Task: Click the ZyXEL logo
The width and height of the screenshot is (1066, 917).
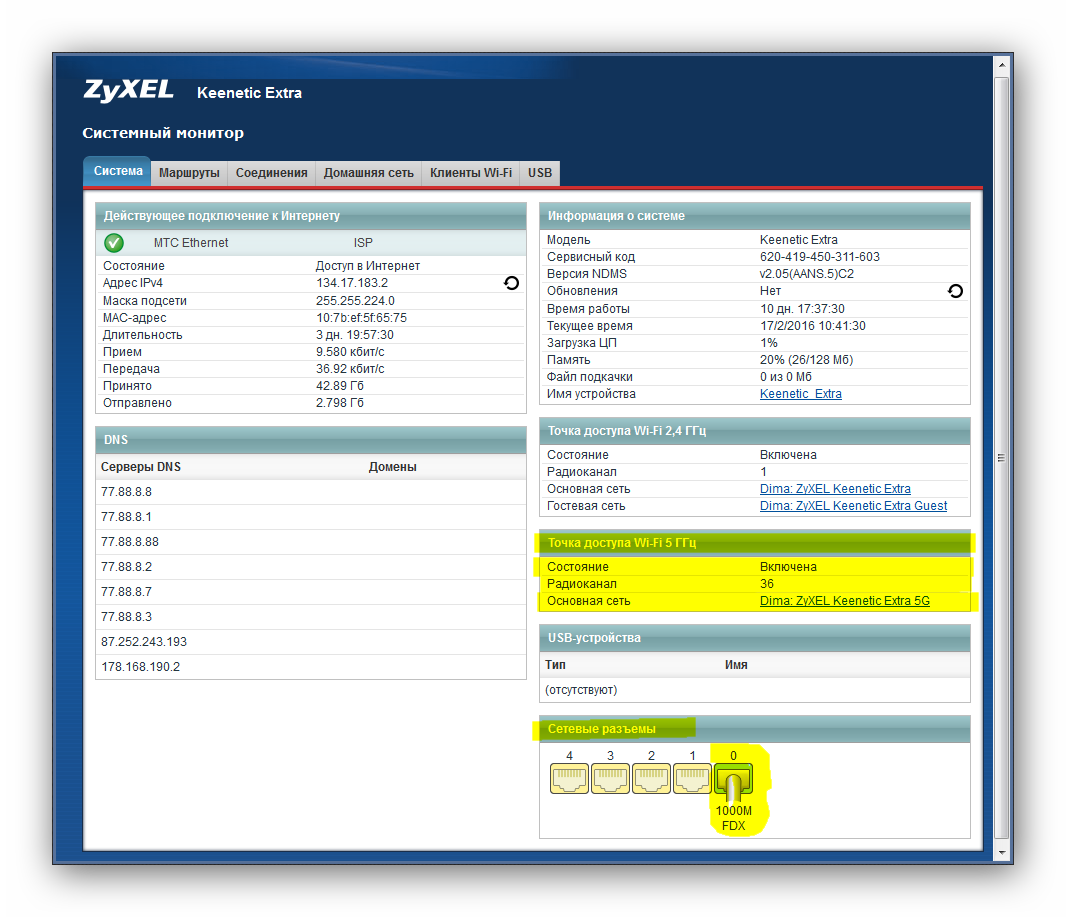Action: point(128,90)
